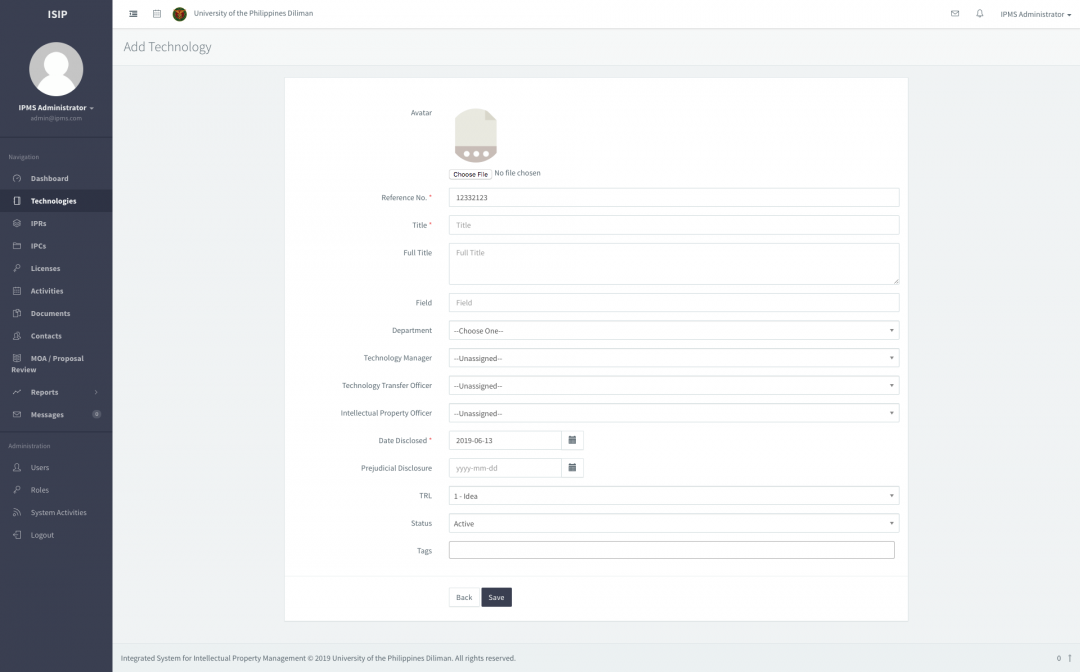The height and width of the screenshot is (672, 1080).
Task: Focus the Reference No. field
Action: tap(674, 198)
